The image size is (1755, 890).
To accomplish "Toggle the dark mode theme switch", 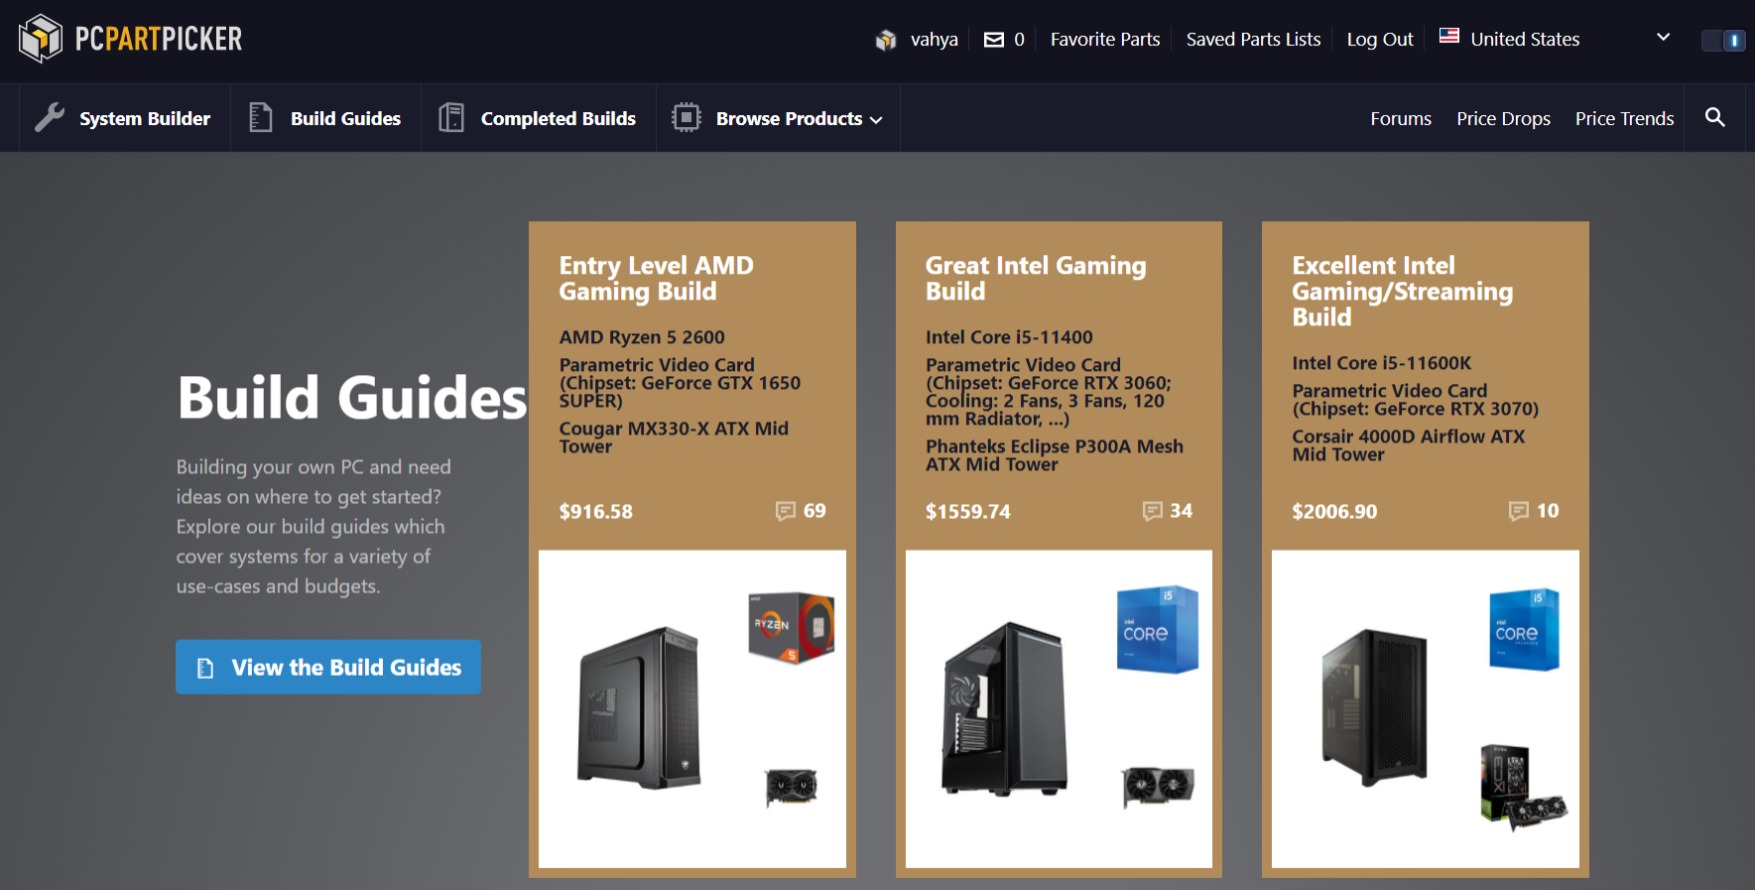I will (x=1723, y=40).
